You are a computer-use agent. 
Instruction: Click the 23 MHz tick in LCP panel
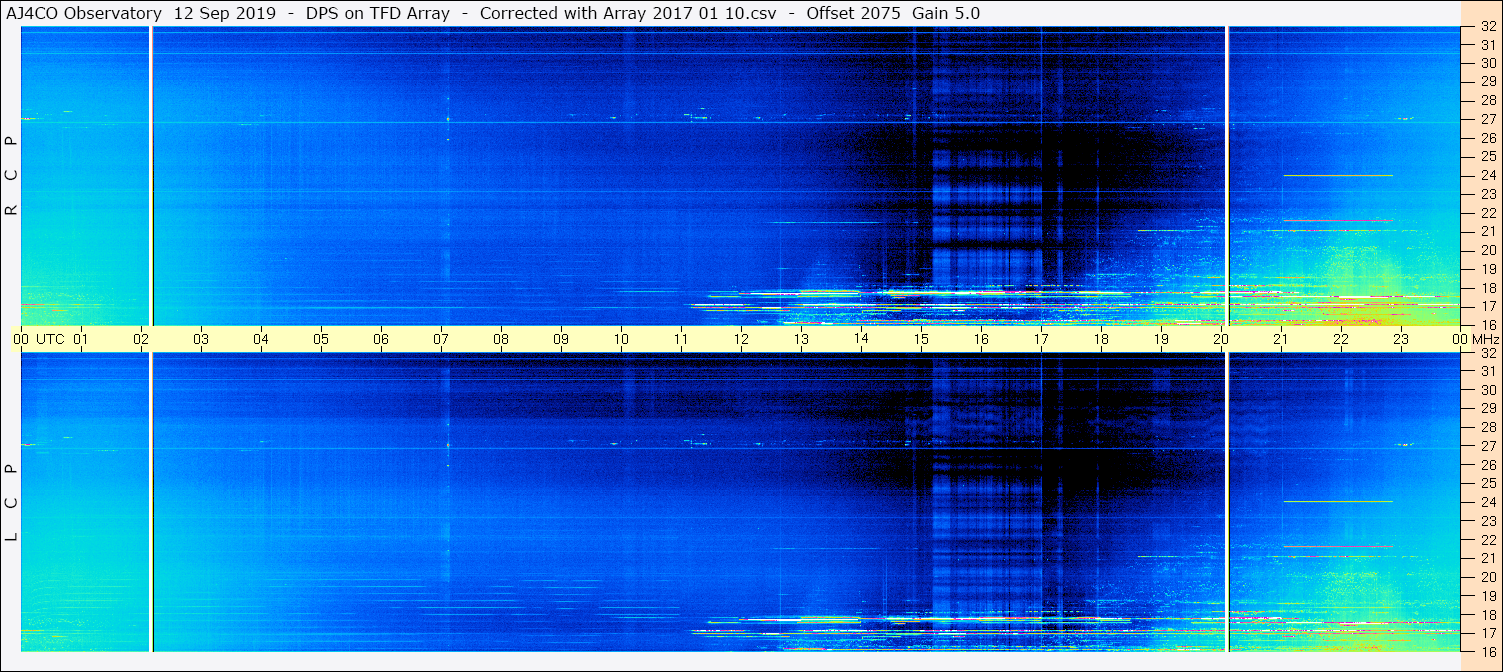point(1488,521)
